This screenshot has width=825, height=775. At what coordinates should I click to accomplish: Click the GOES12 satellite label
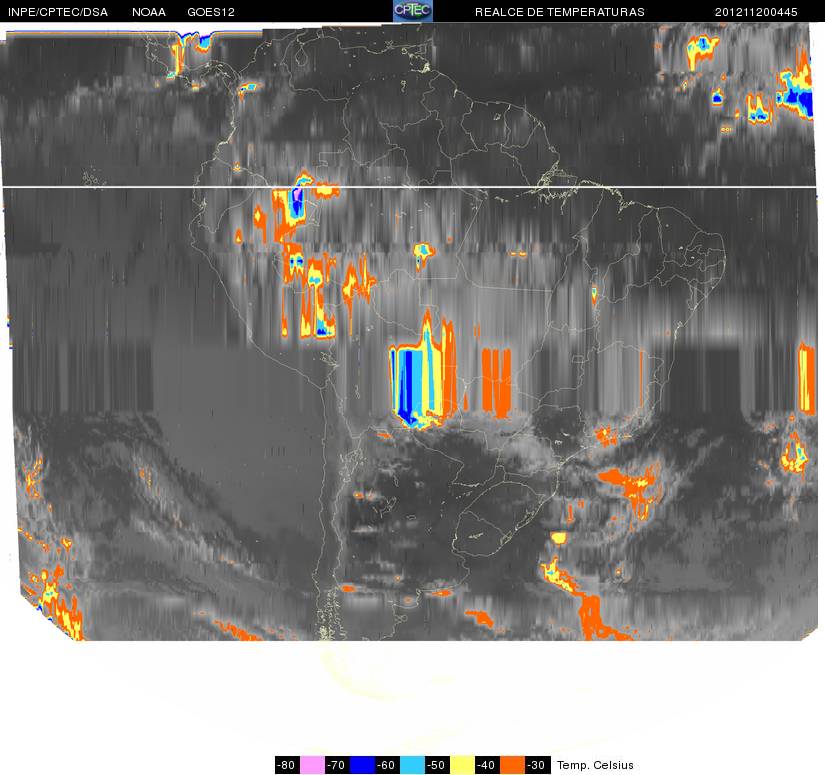click(x=211, y=12)
